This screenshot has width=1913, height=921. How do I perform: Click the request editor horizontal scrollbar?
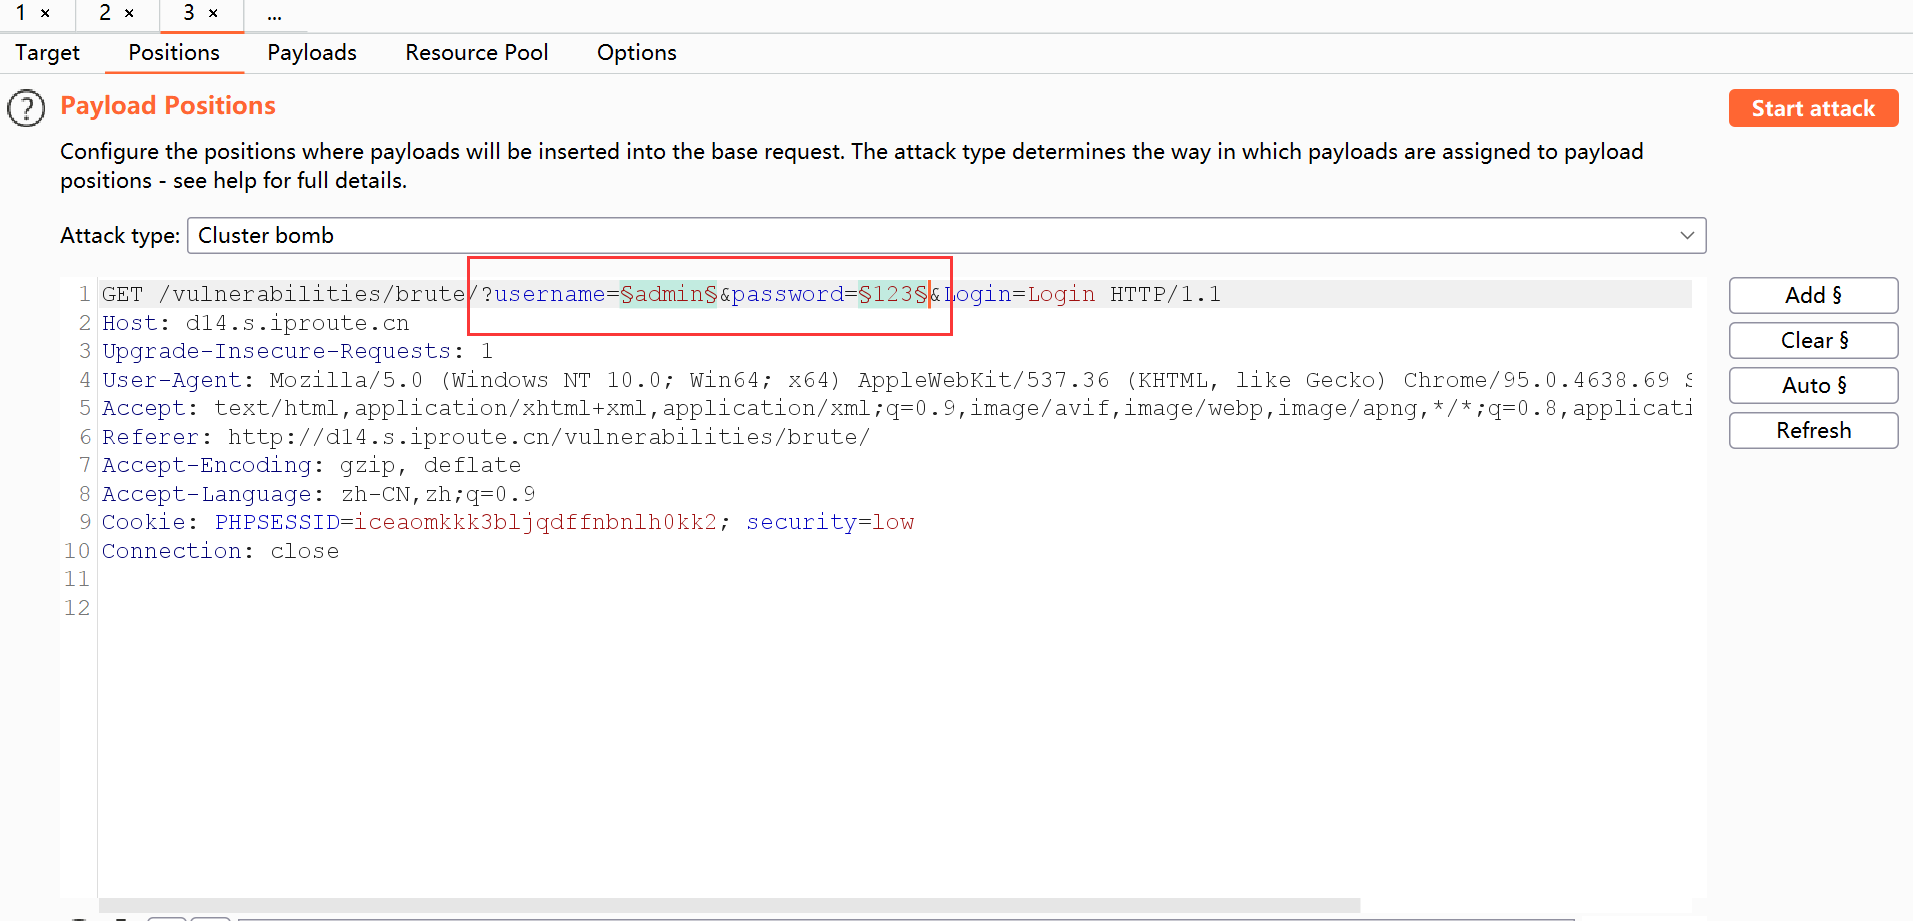pyautogui.click(x=728, y=905)
